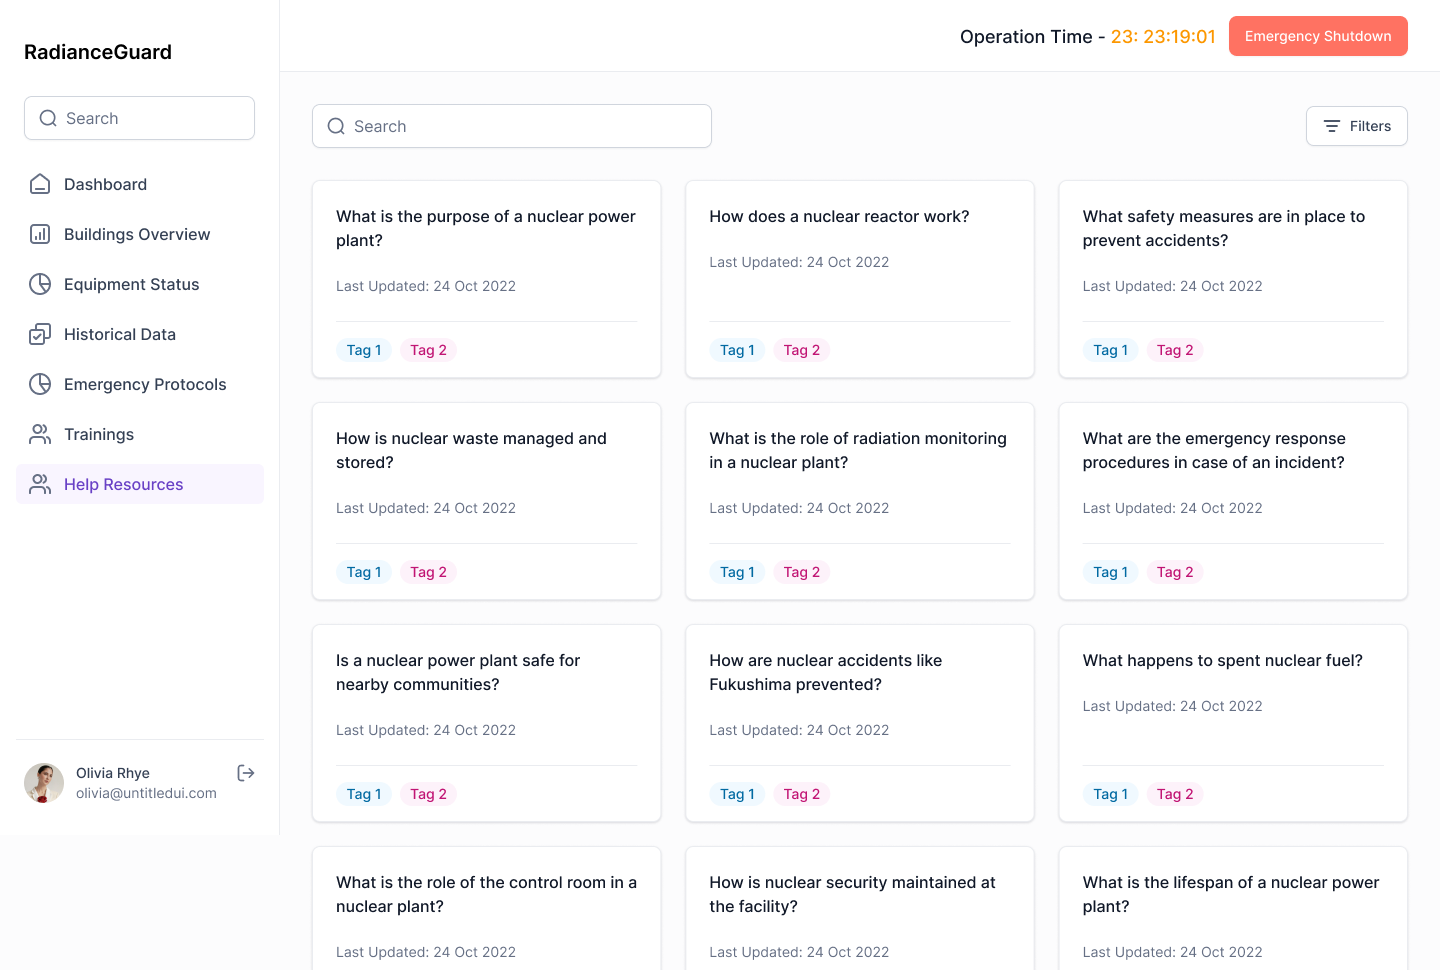Click the logout icon beside Olivia Rhye
The width and height of the screenshot is (1440, 970).
pyautogui.click(x=246, y=773)
